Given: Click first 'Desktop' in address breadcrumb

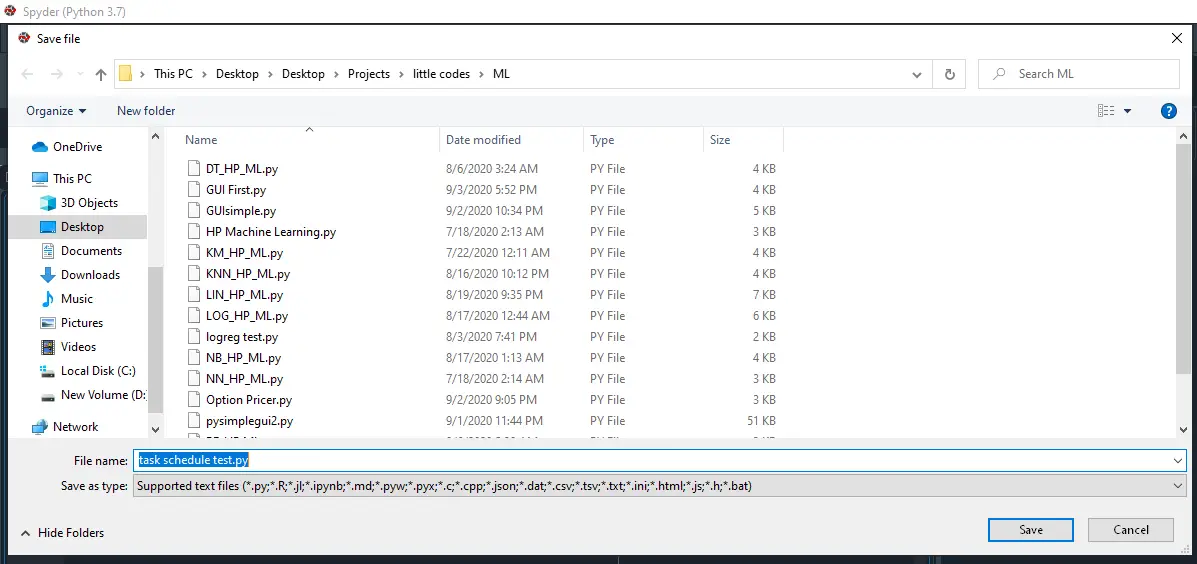Looking at the screenshot, I should (237, 74).
